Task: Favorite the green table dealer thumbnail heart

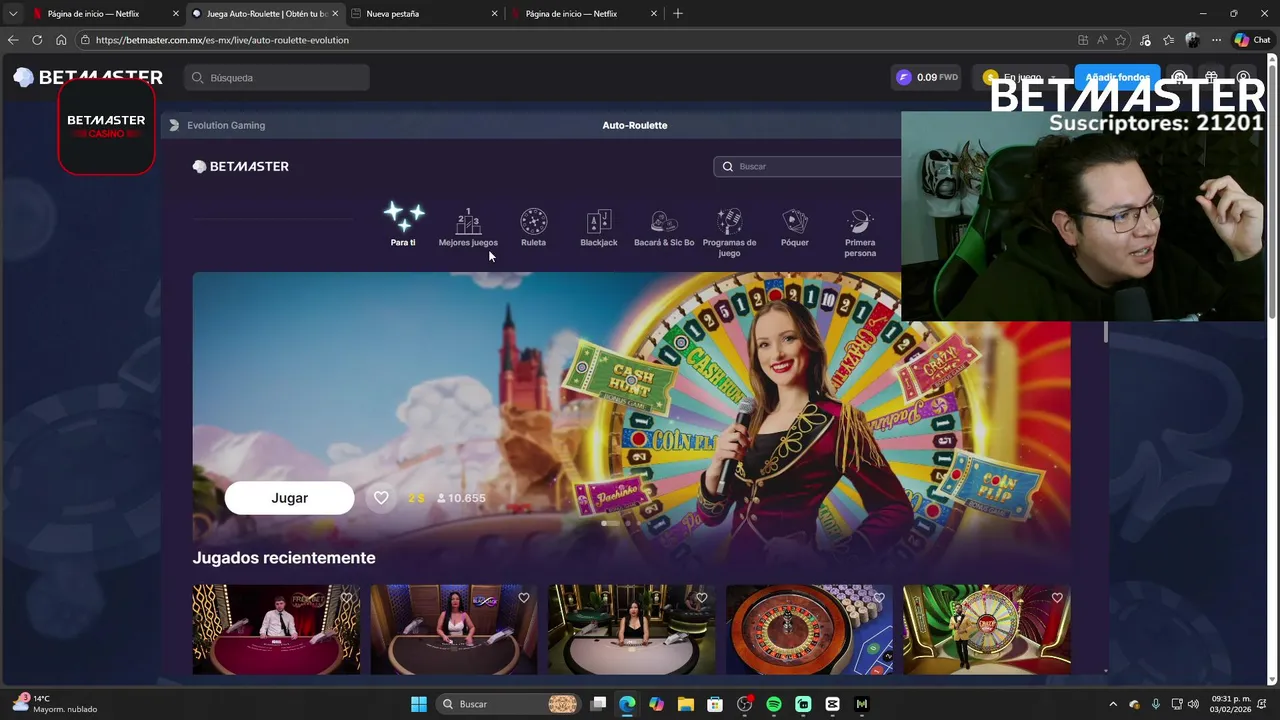Action: click(701, 598)
